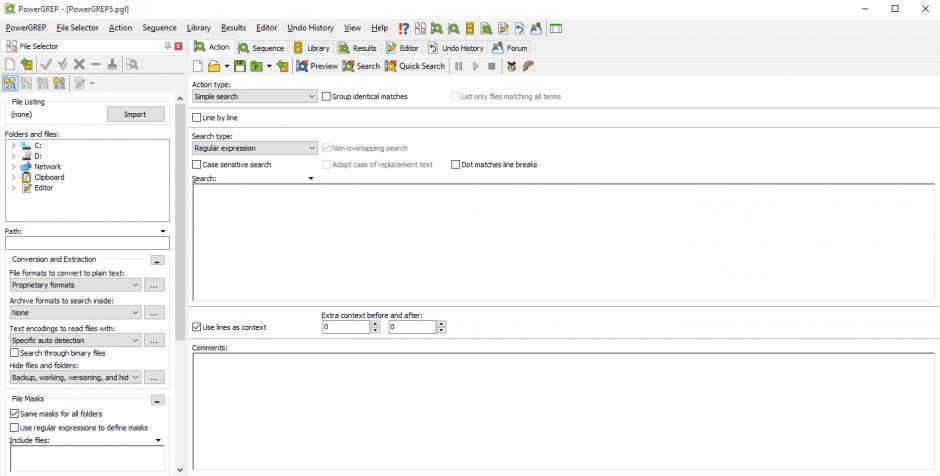Switch to the Undo History tab
This screenshot has width=940, height=476.
[456, 48]
